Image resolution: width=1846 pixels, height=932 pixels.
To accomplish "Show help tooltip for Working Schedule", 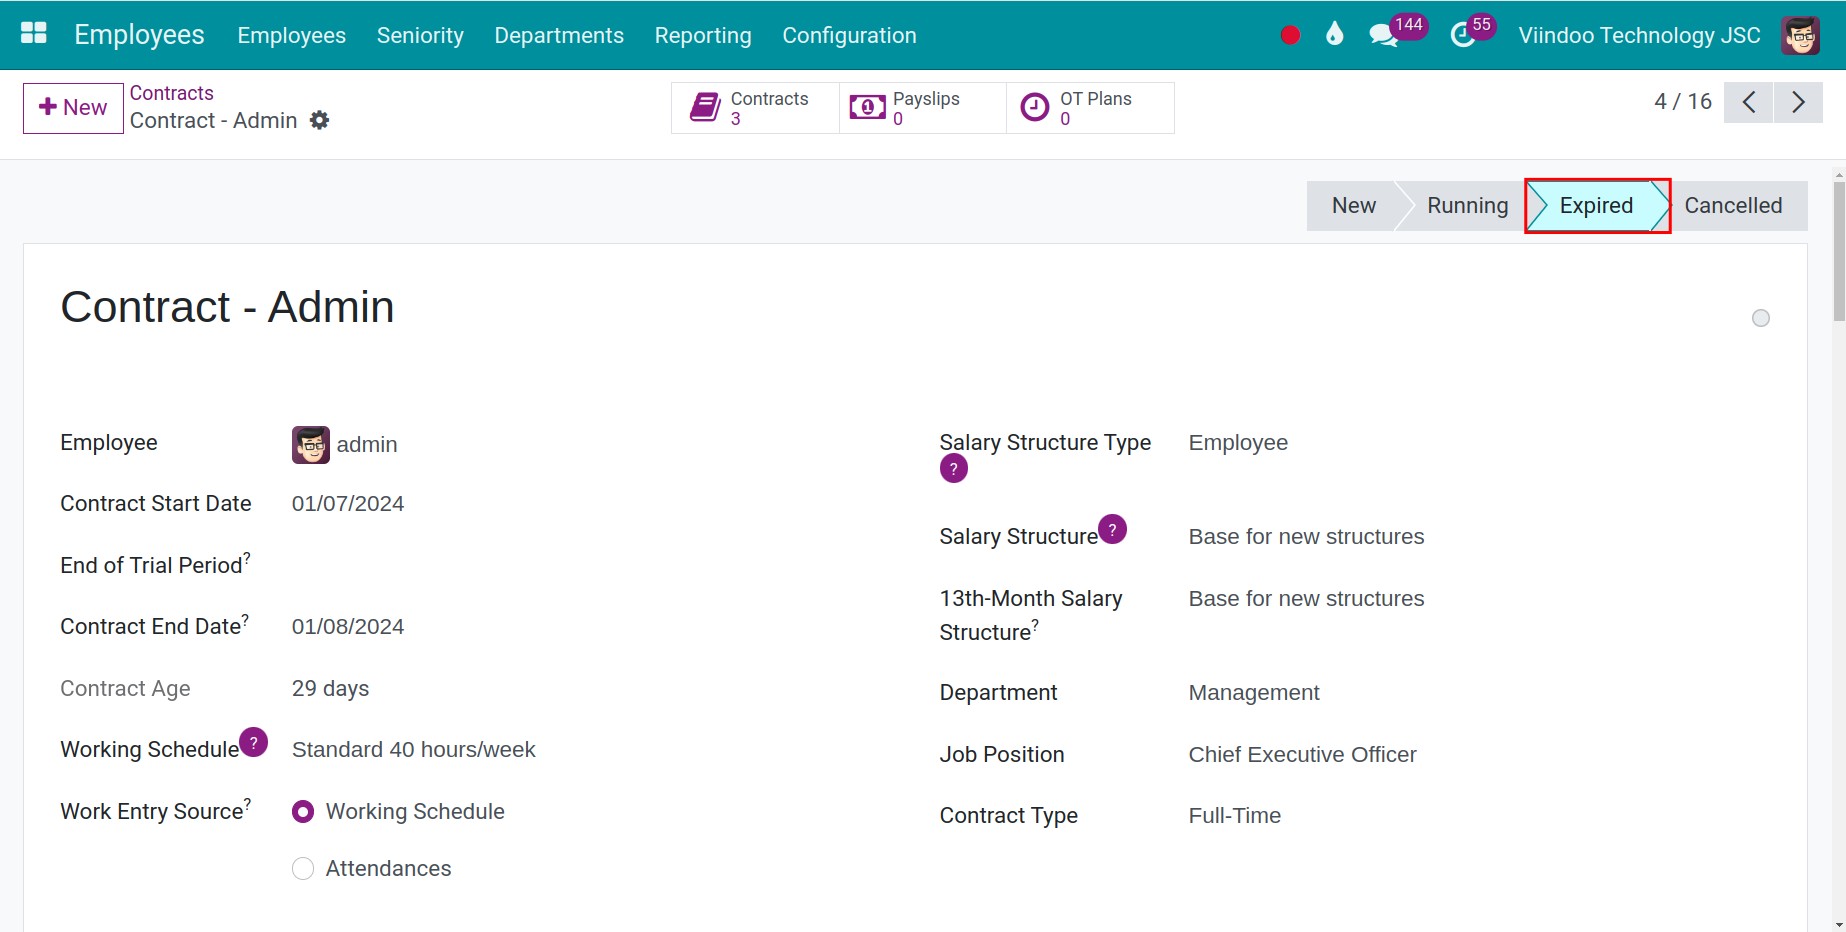I will point(254,742).
